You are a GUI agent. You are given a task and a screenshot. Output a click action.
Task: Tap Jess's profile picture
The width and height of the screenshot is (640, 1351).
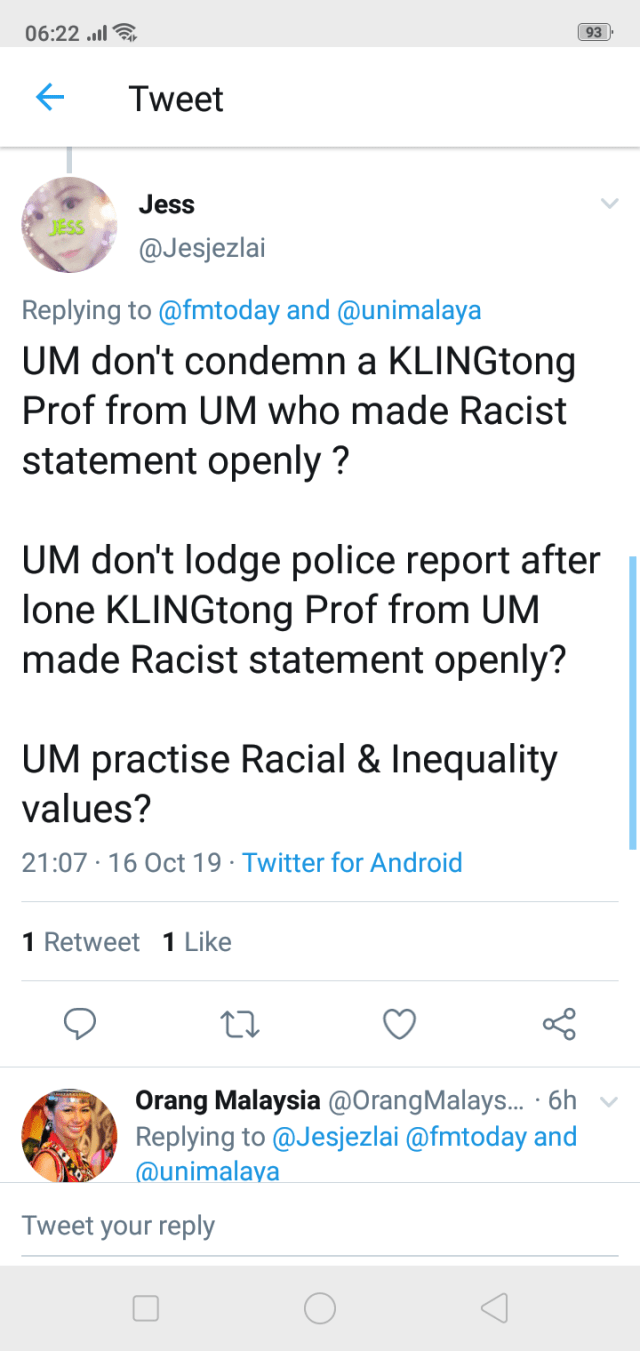pos(69,225)
